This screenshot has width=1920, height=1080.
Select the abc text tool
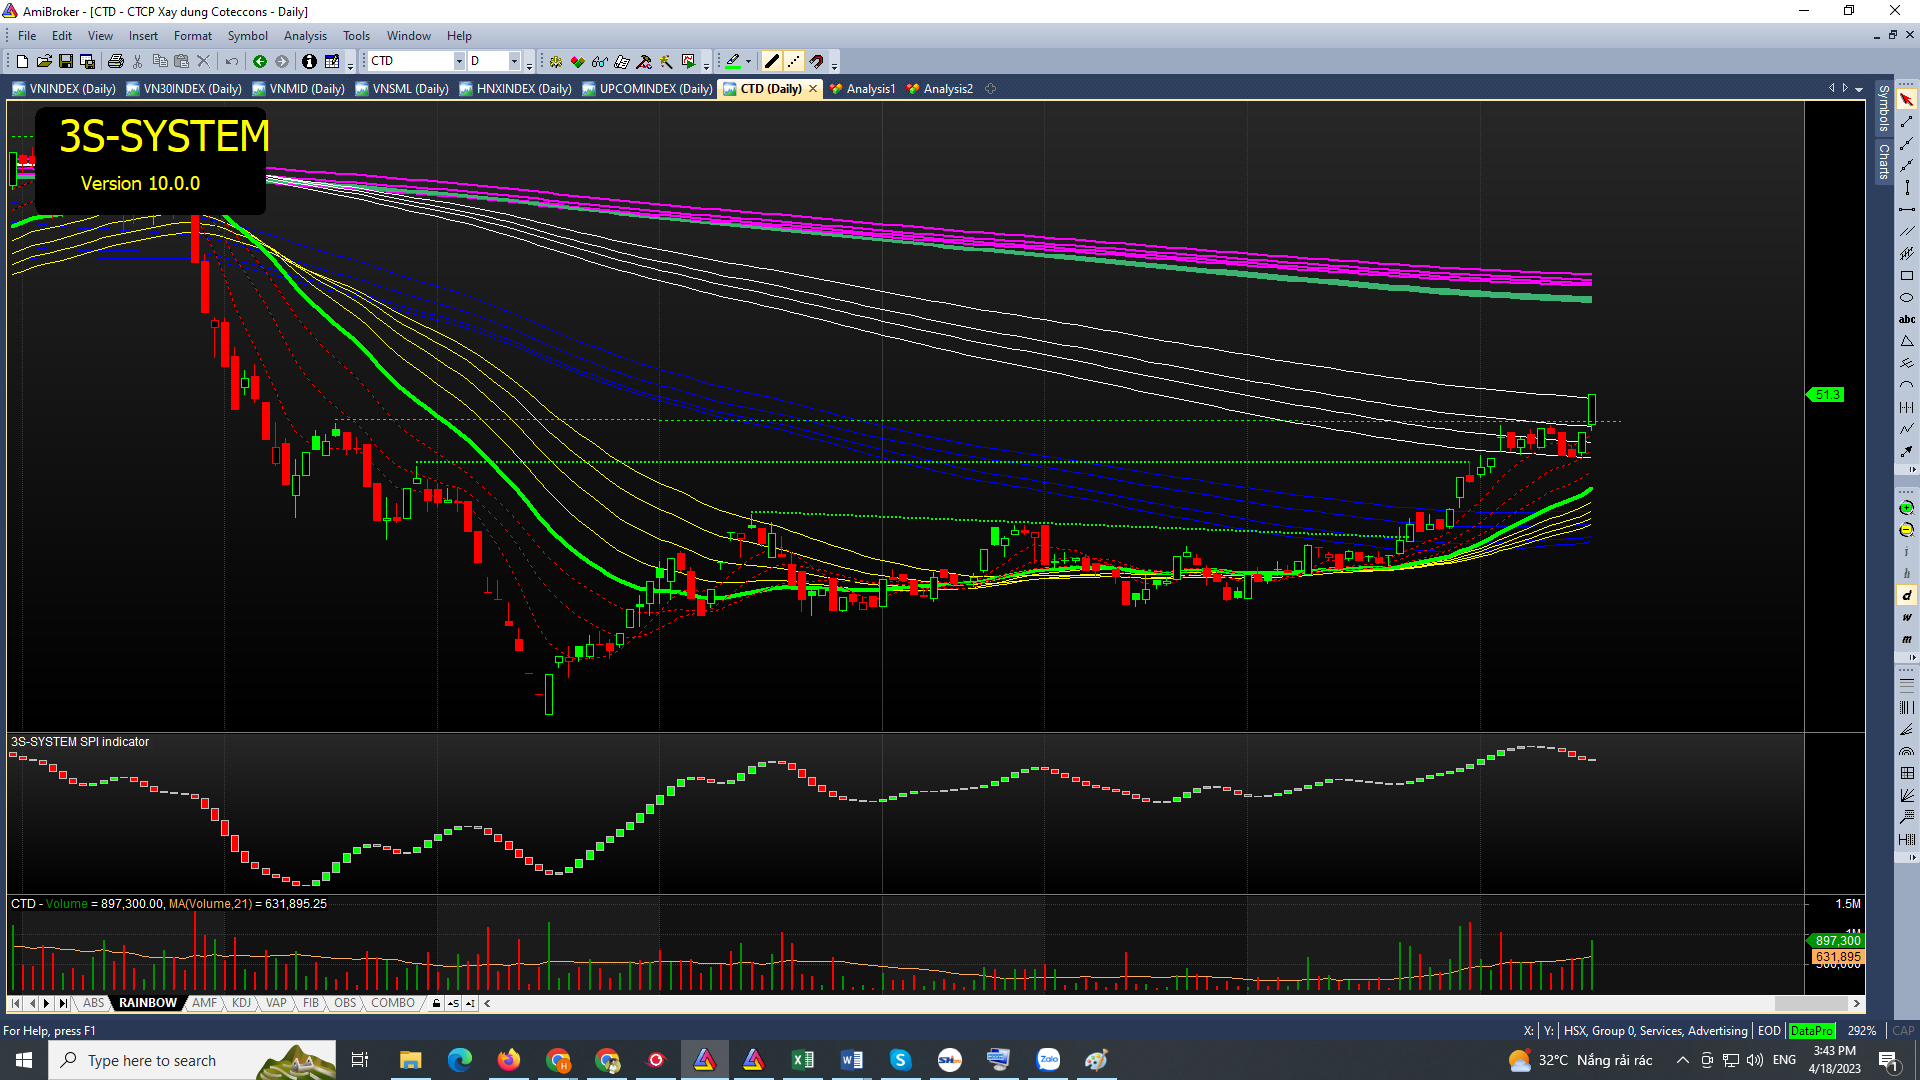[1906, 320]
